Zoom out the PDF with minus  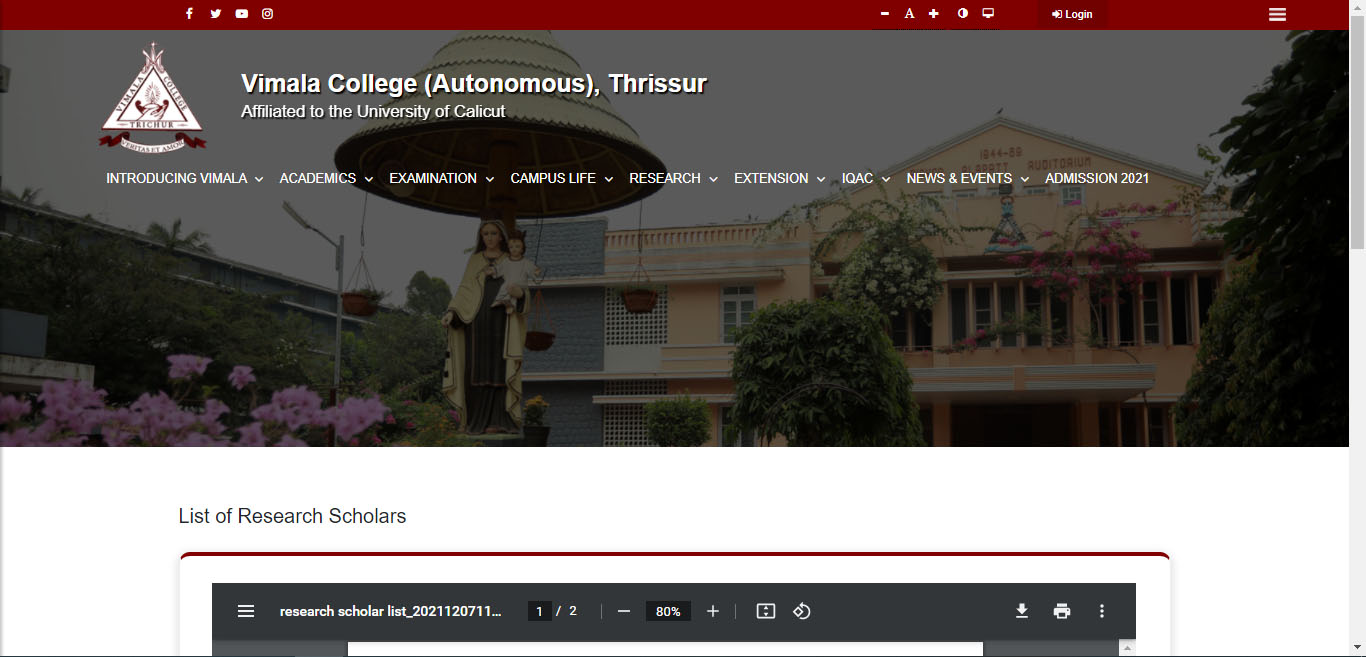624,611
